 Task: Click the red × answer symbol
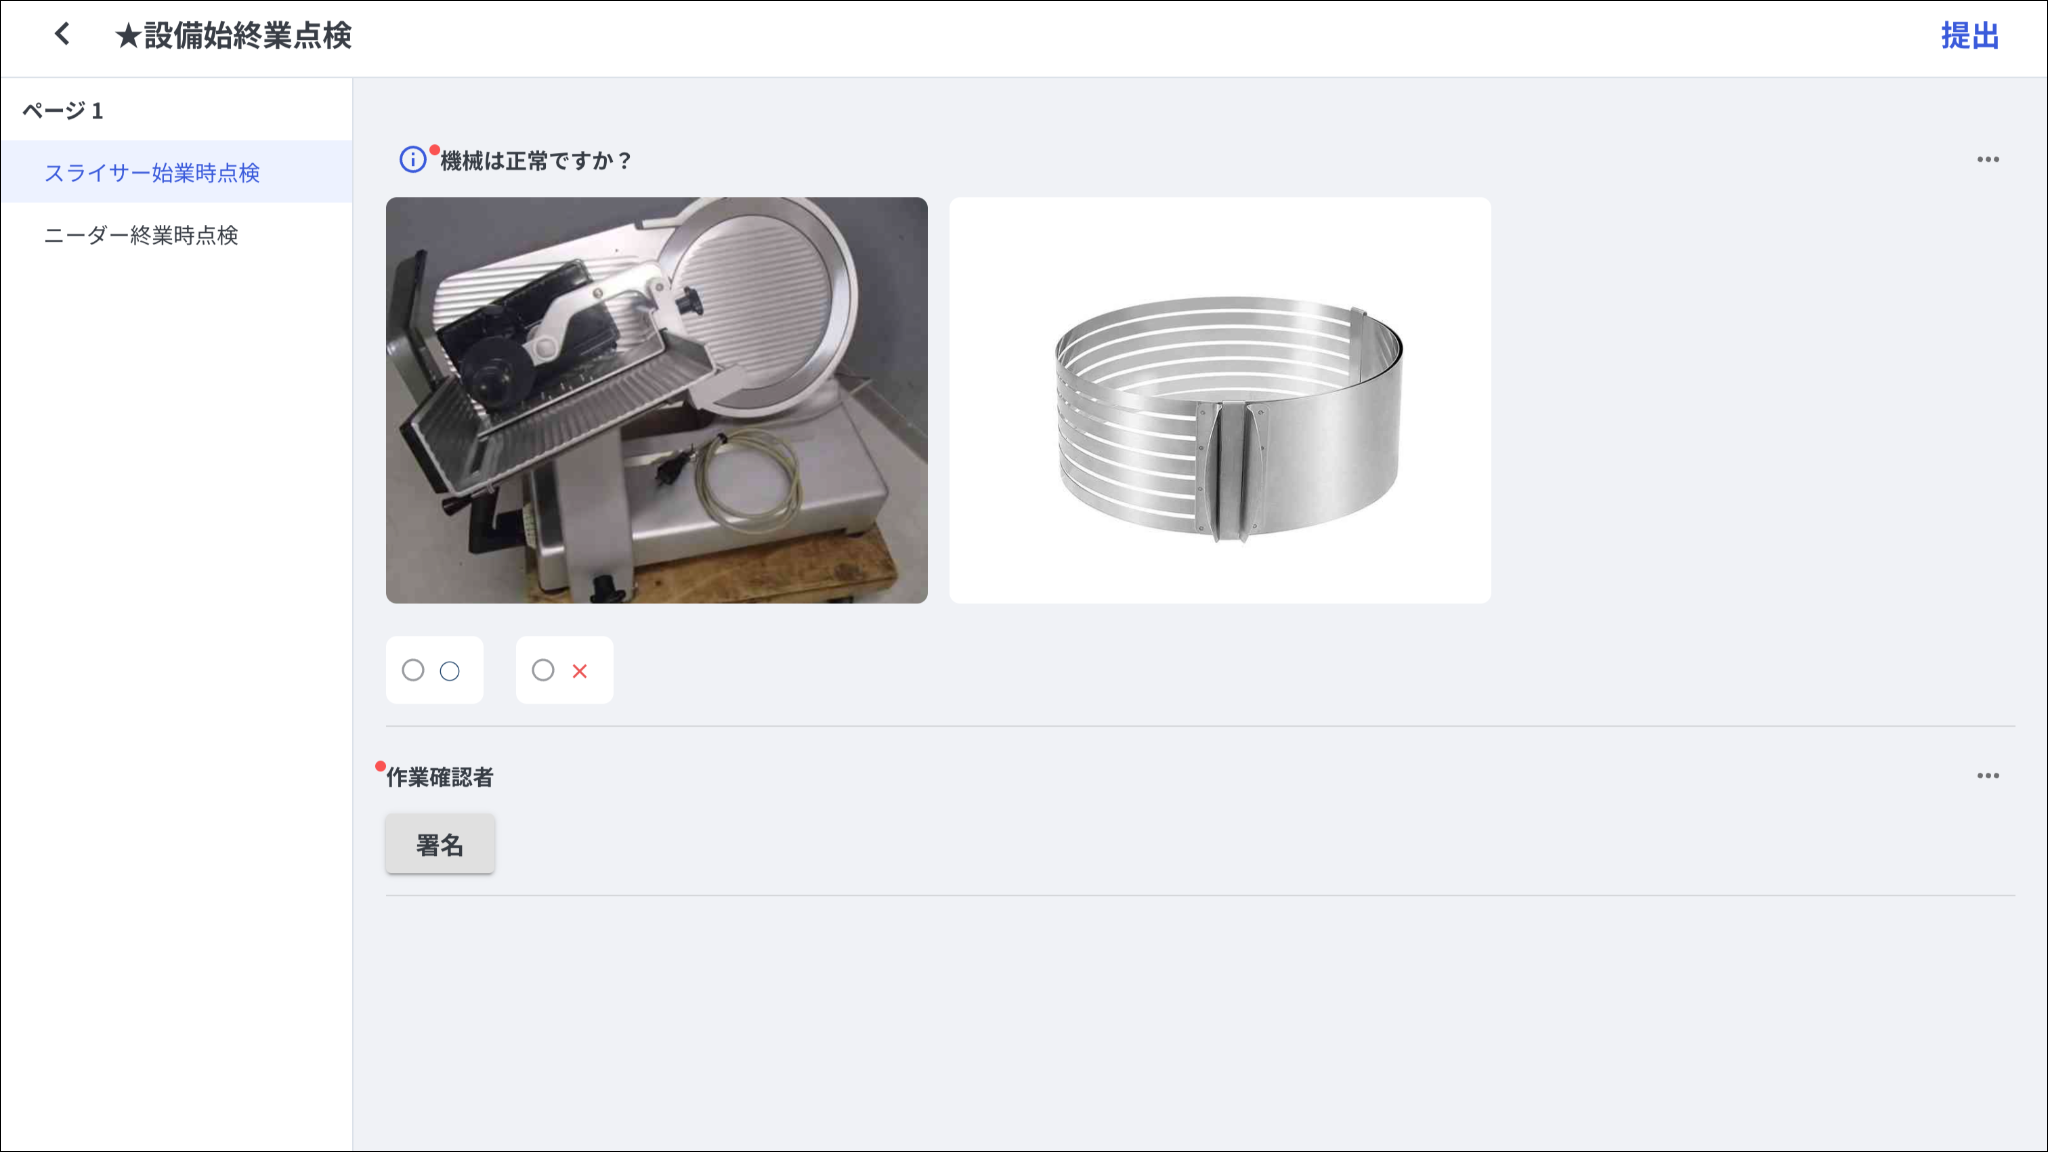point(580,671)
